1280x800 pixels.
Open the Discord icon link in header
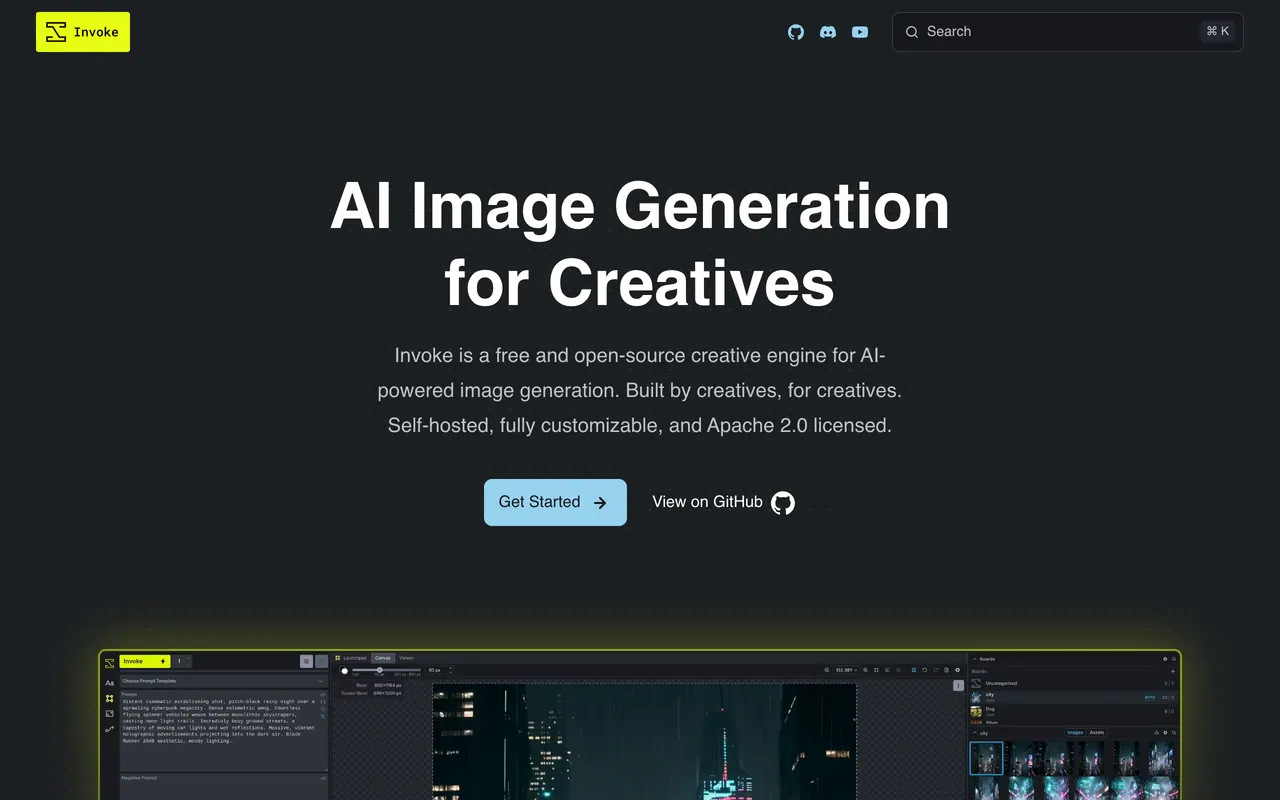coord(828,32)
